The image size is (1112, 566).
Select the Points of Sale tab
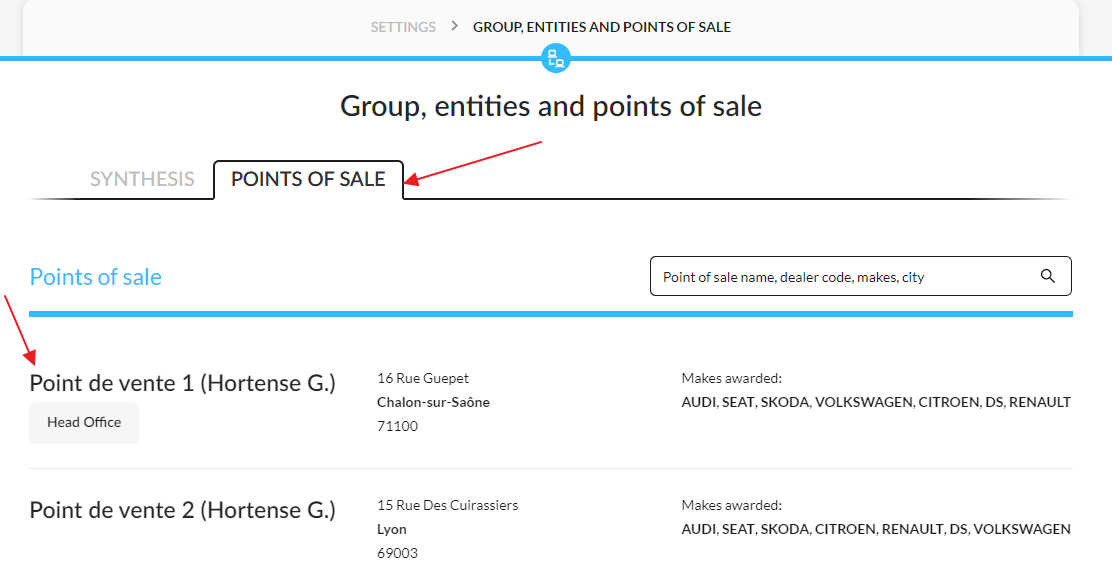point(308,179)
